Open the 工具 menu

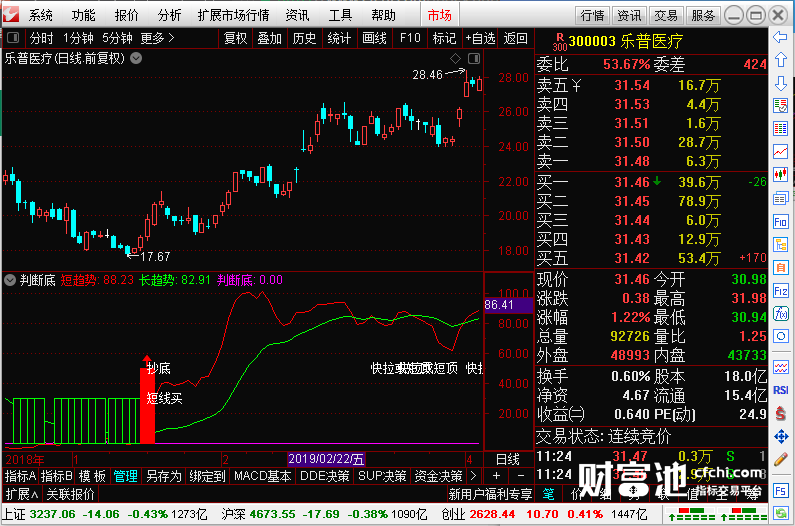[340, 15]
